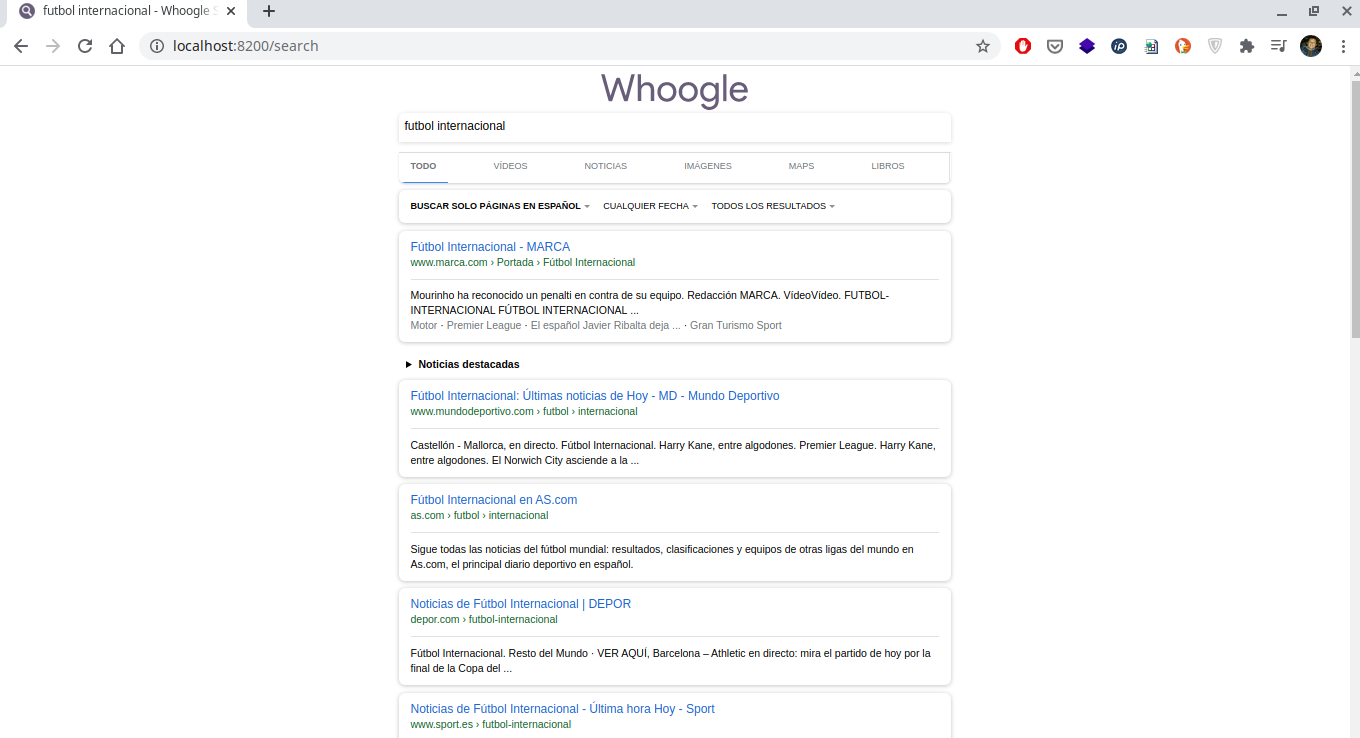Open the Chrome three-dot menu
1360x738 pixels.
click(1341, 46)
